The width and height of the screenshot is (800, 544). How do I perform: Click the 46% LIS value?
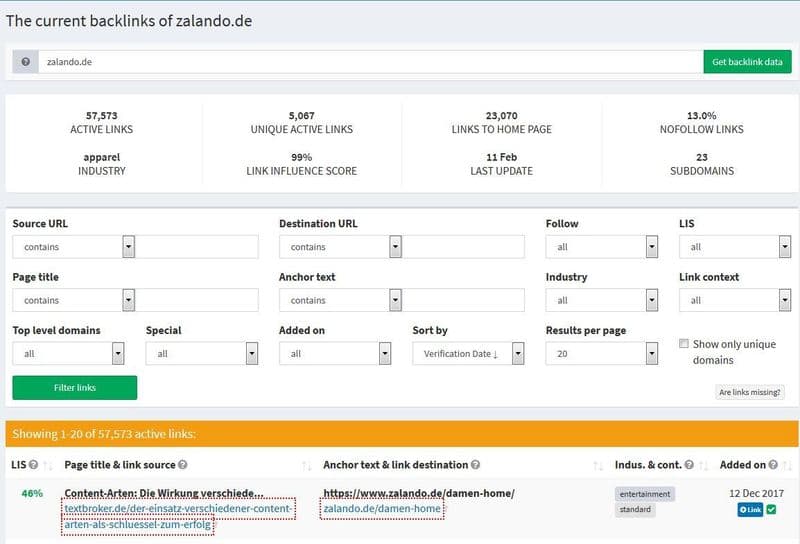coord(32,493)
